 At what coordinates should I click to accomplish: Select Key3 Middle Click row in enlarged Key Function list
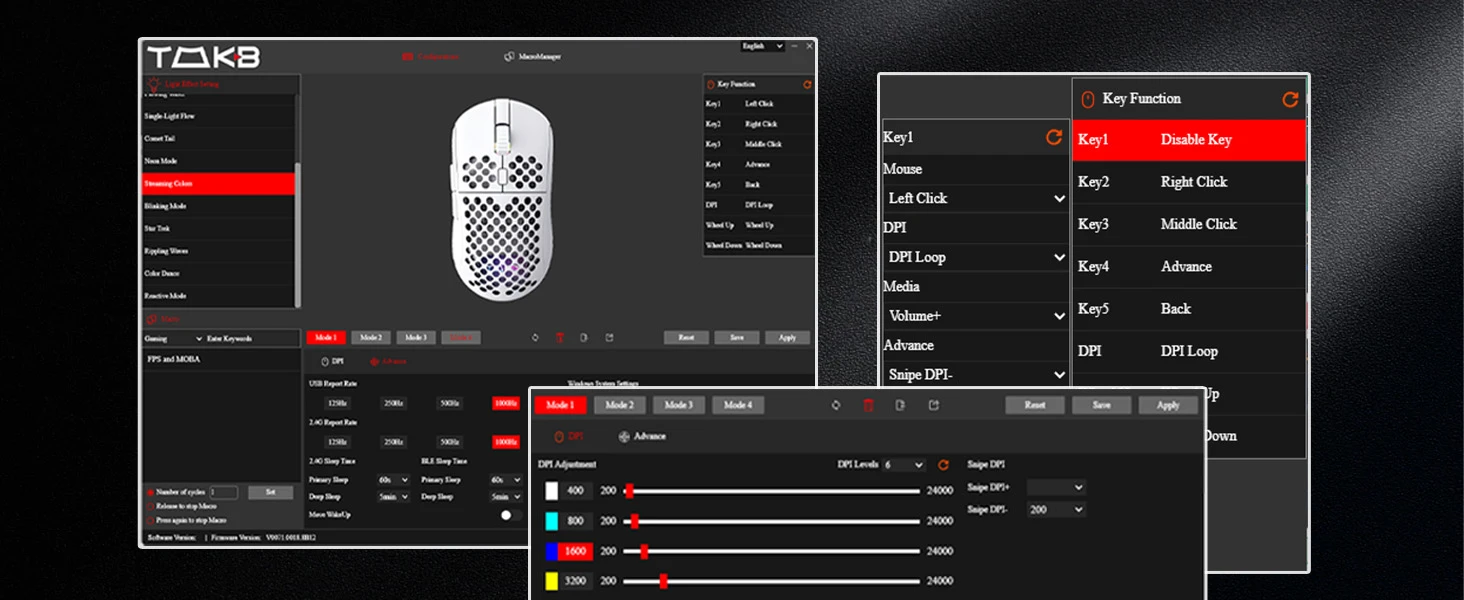(1189, 224)
